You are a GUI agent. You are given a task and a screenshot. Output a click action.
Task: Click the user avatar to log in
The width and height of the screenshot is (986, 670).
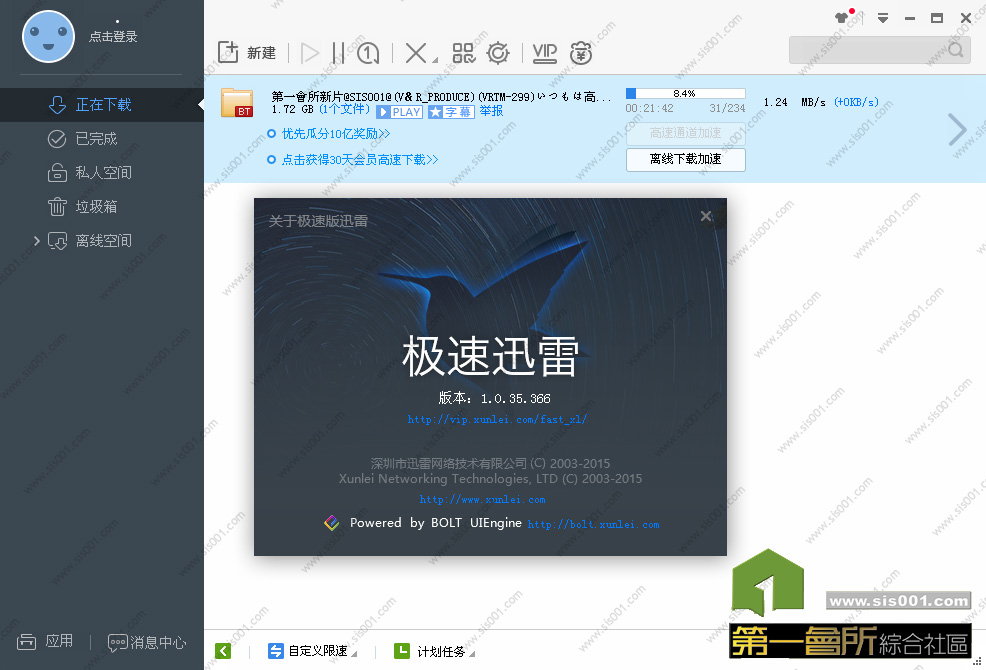48,36
